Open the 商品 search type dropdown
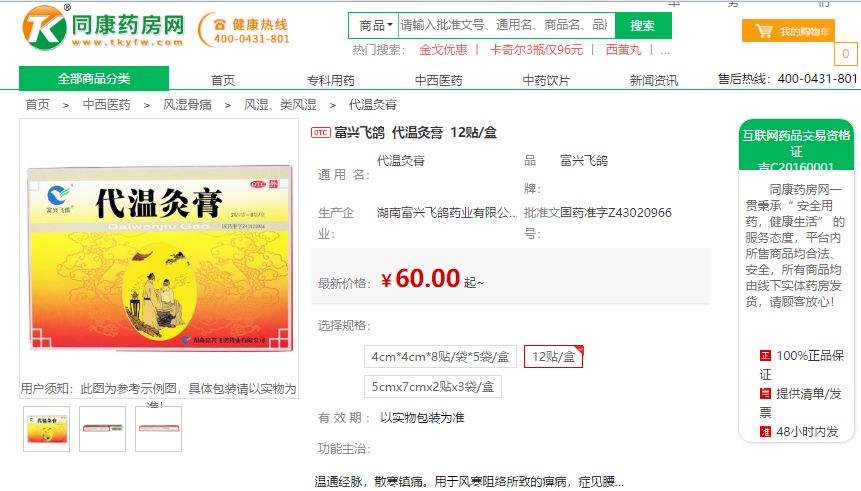 coord(374,25)
